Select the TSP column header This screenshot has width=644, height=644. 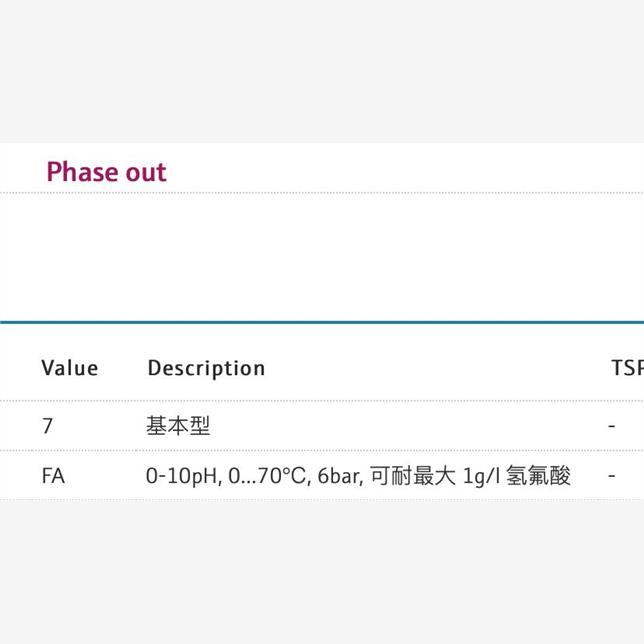click(626, 368)
